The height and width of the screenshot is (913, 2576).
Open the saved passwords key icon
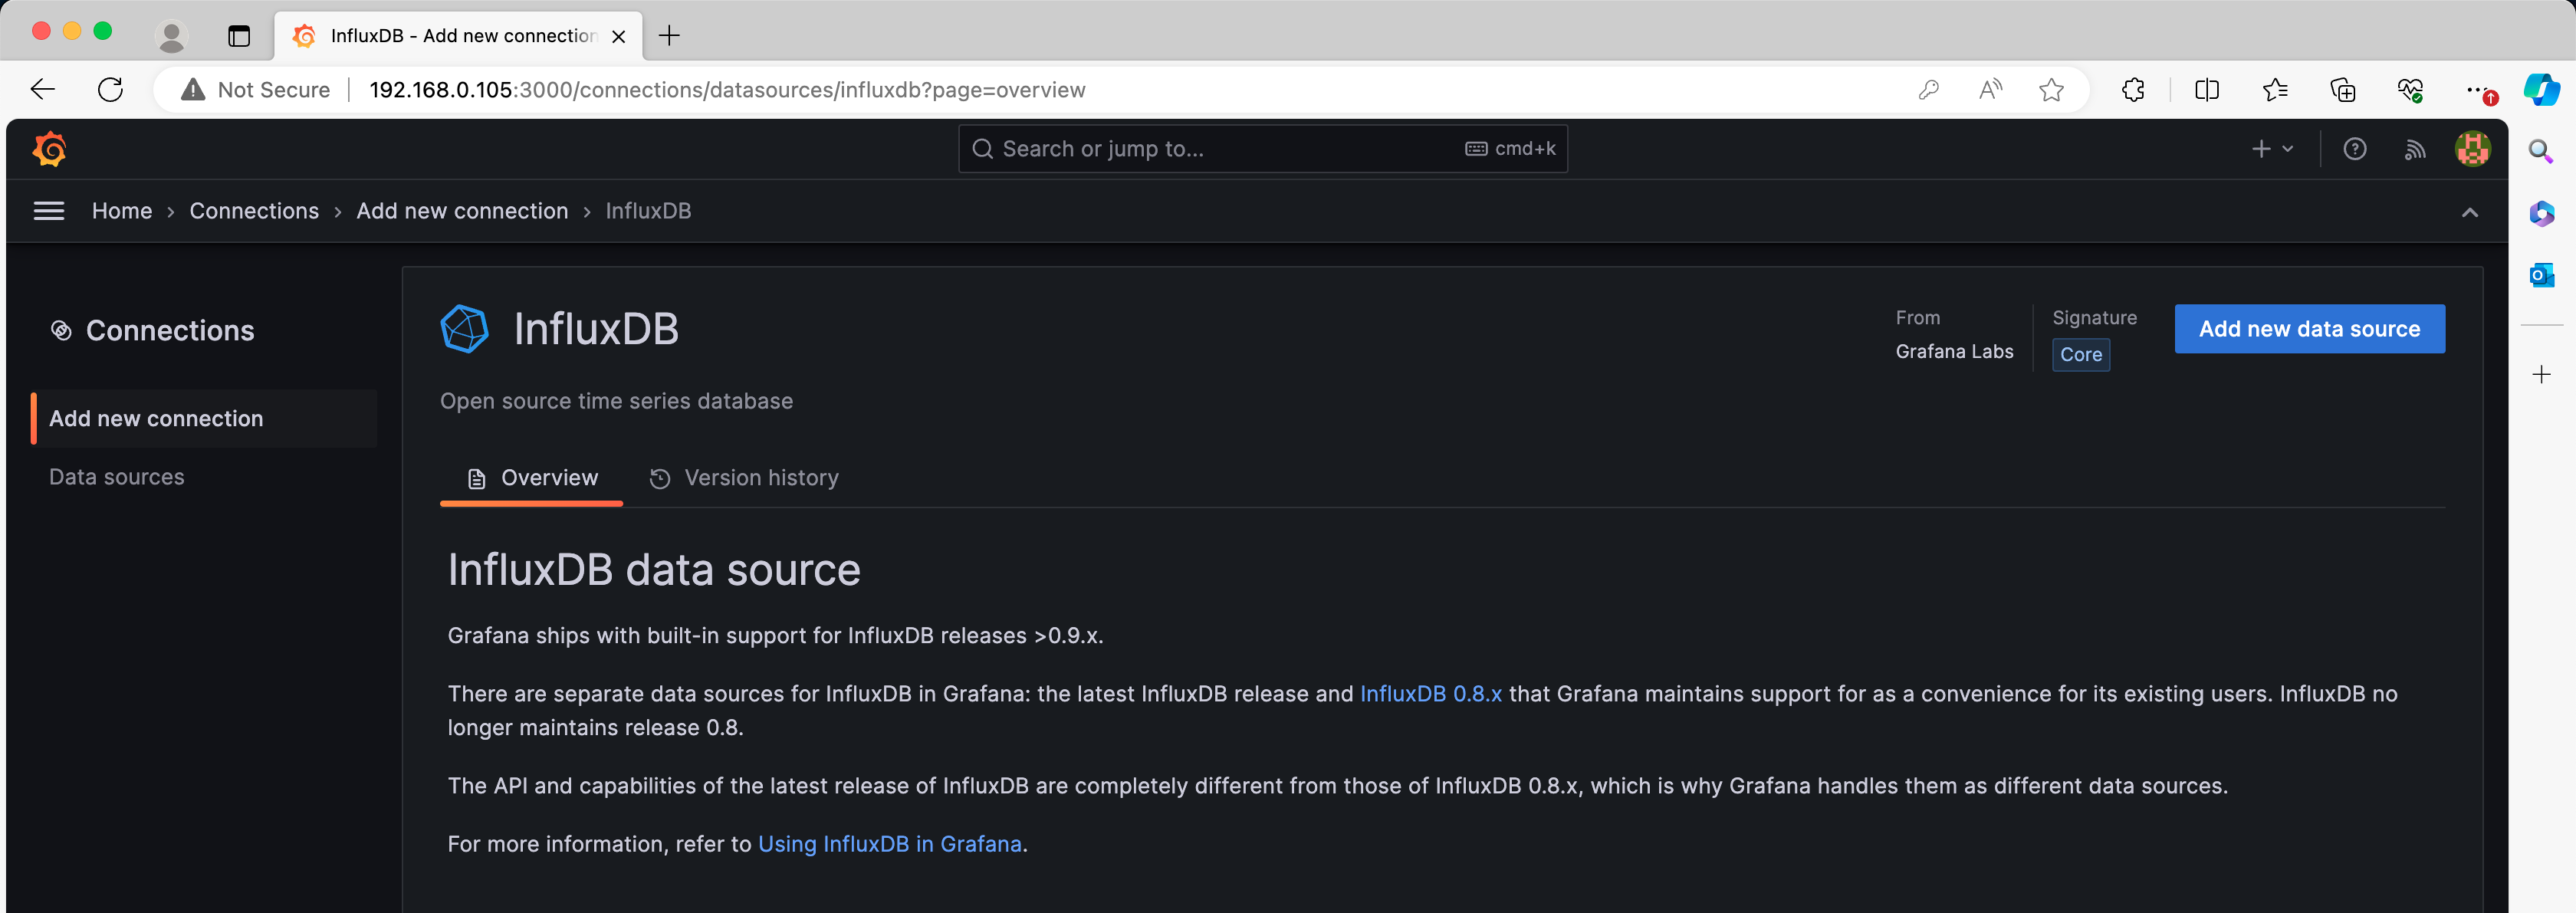(1928, 90)
